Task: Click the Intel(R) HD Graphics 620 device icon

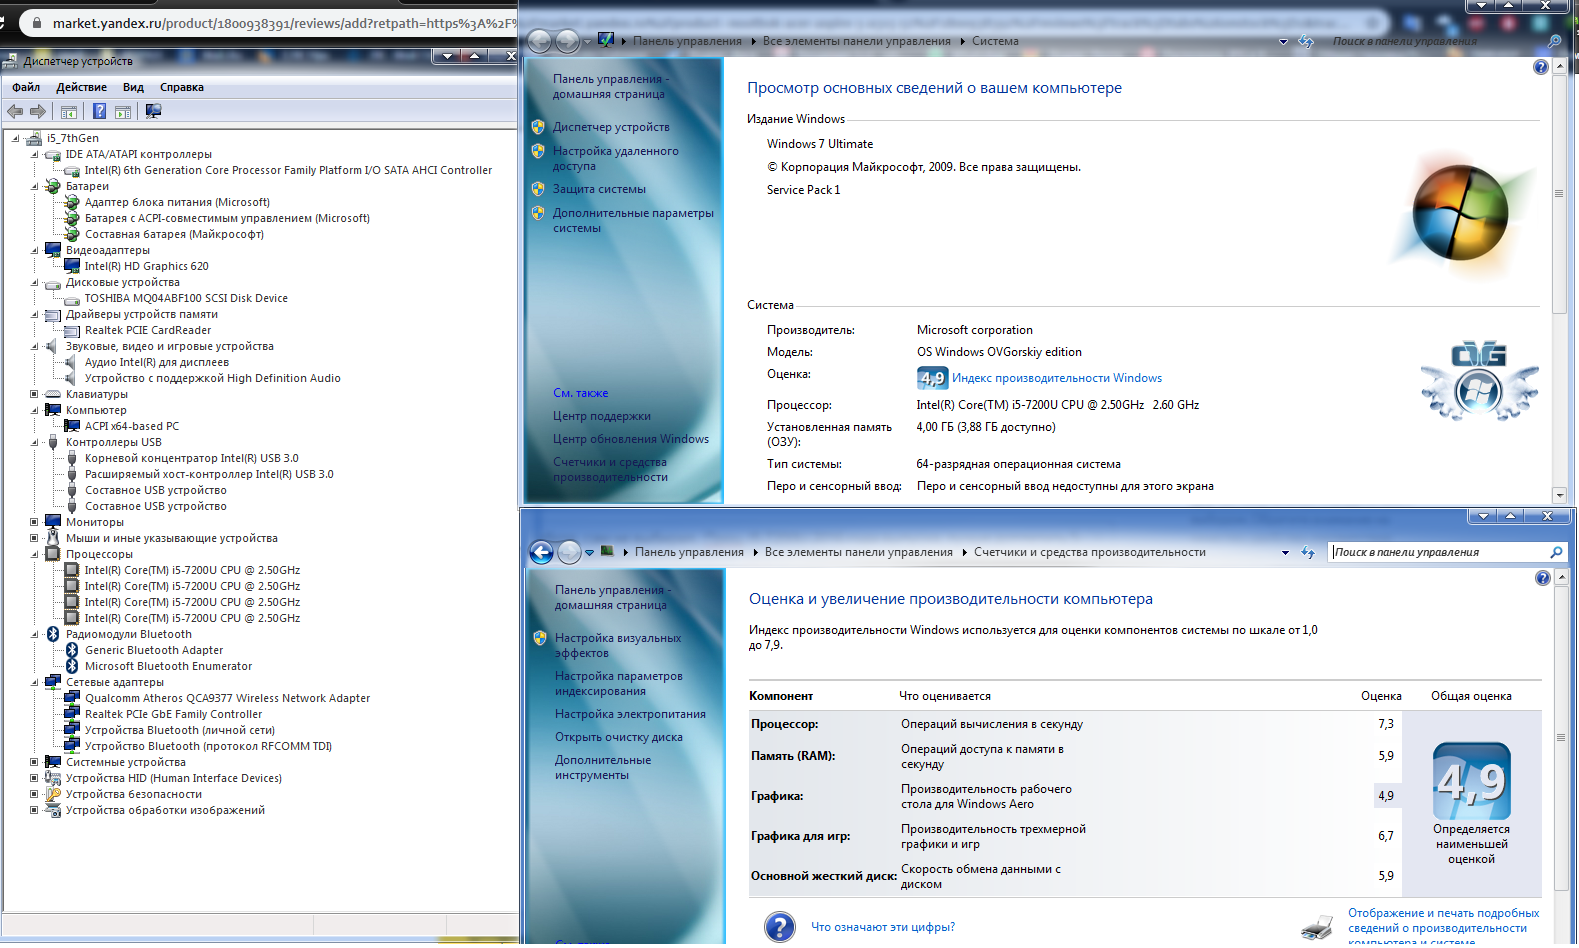Action: pyautogui.click(x=72, y=266)
